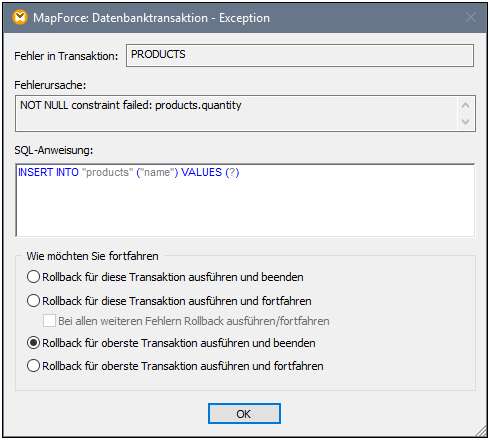490x440 pixels.
Task: Select 'Rollback für diese Transaktion ausführen und fortfahren'
Action: (x=169, y=301)
